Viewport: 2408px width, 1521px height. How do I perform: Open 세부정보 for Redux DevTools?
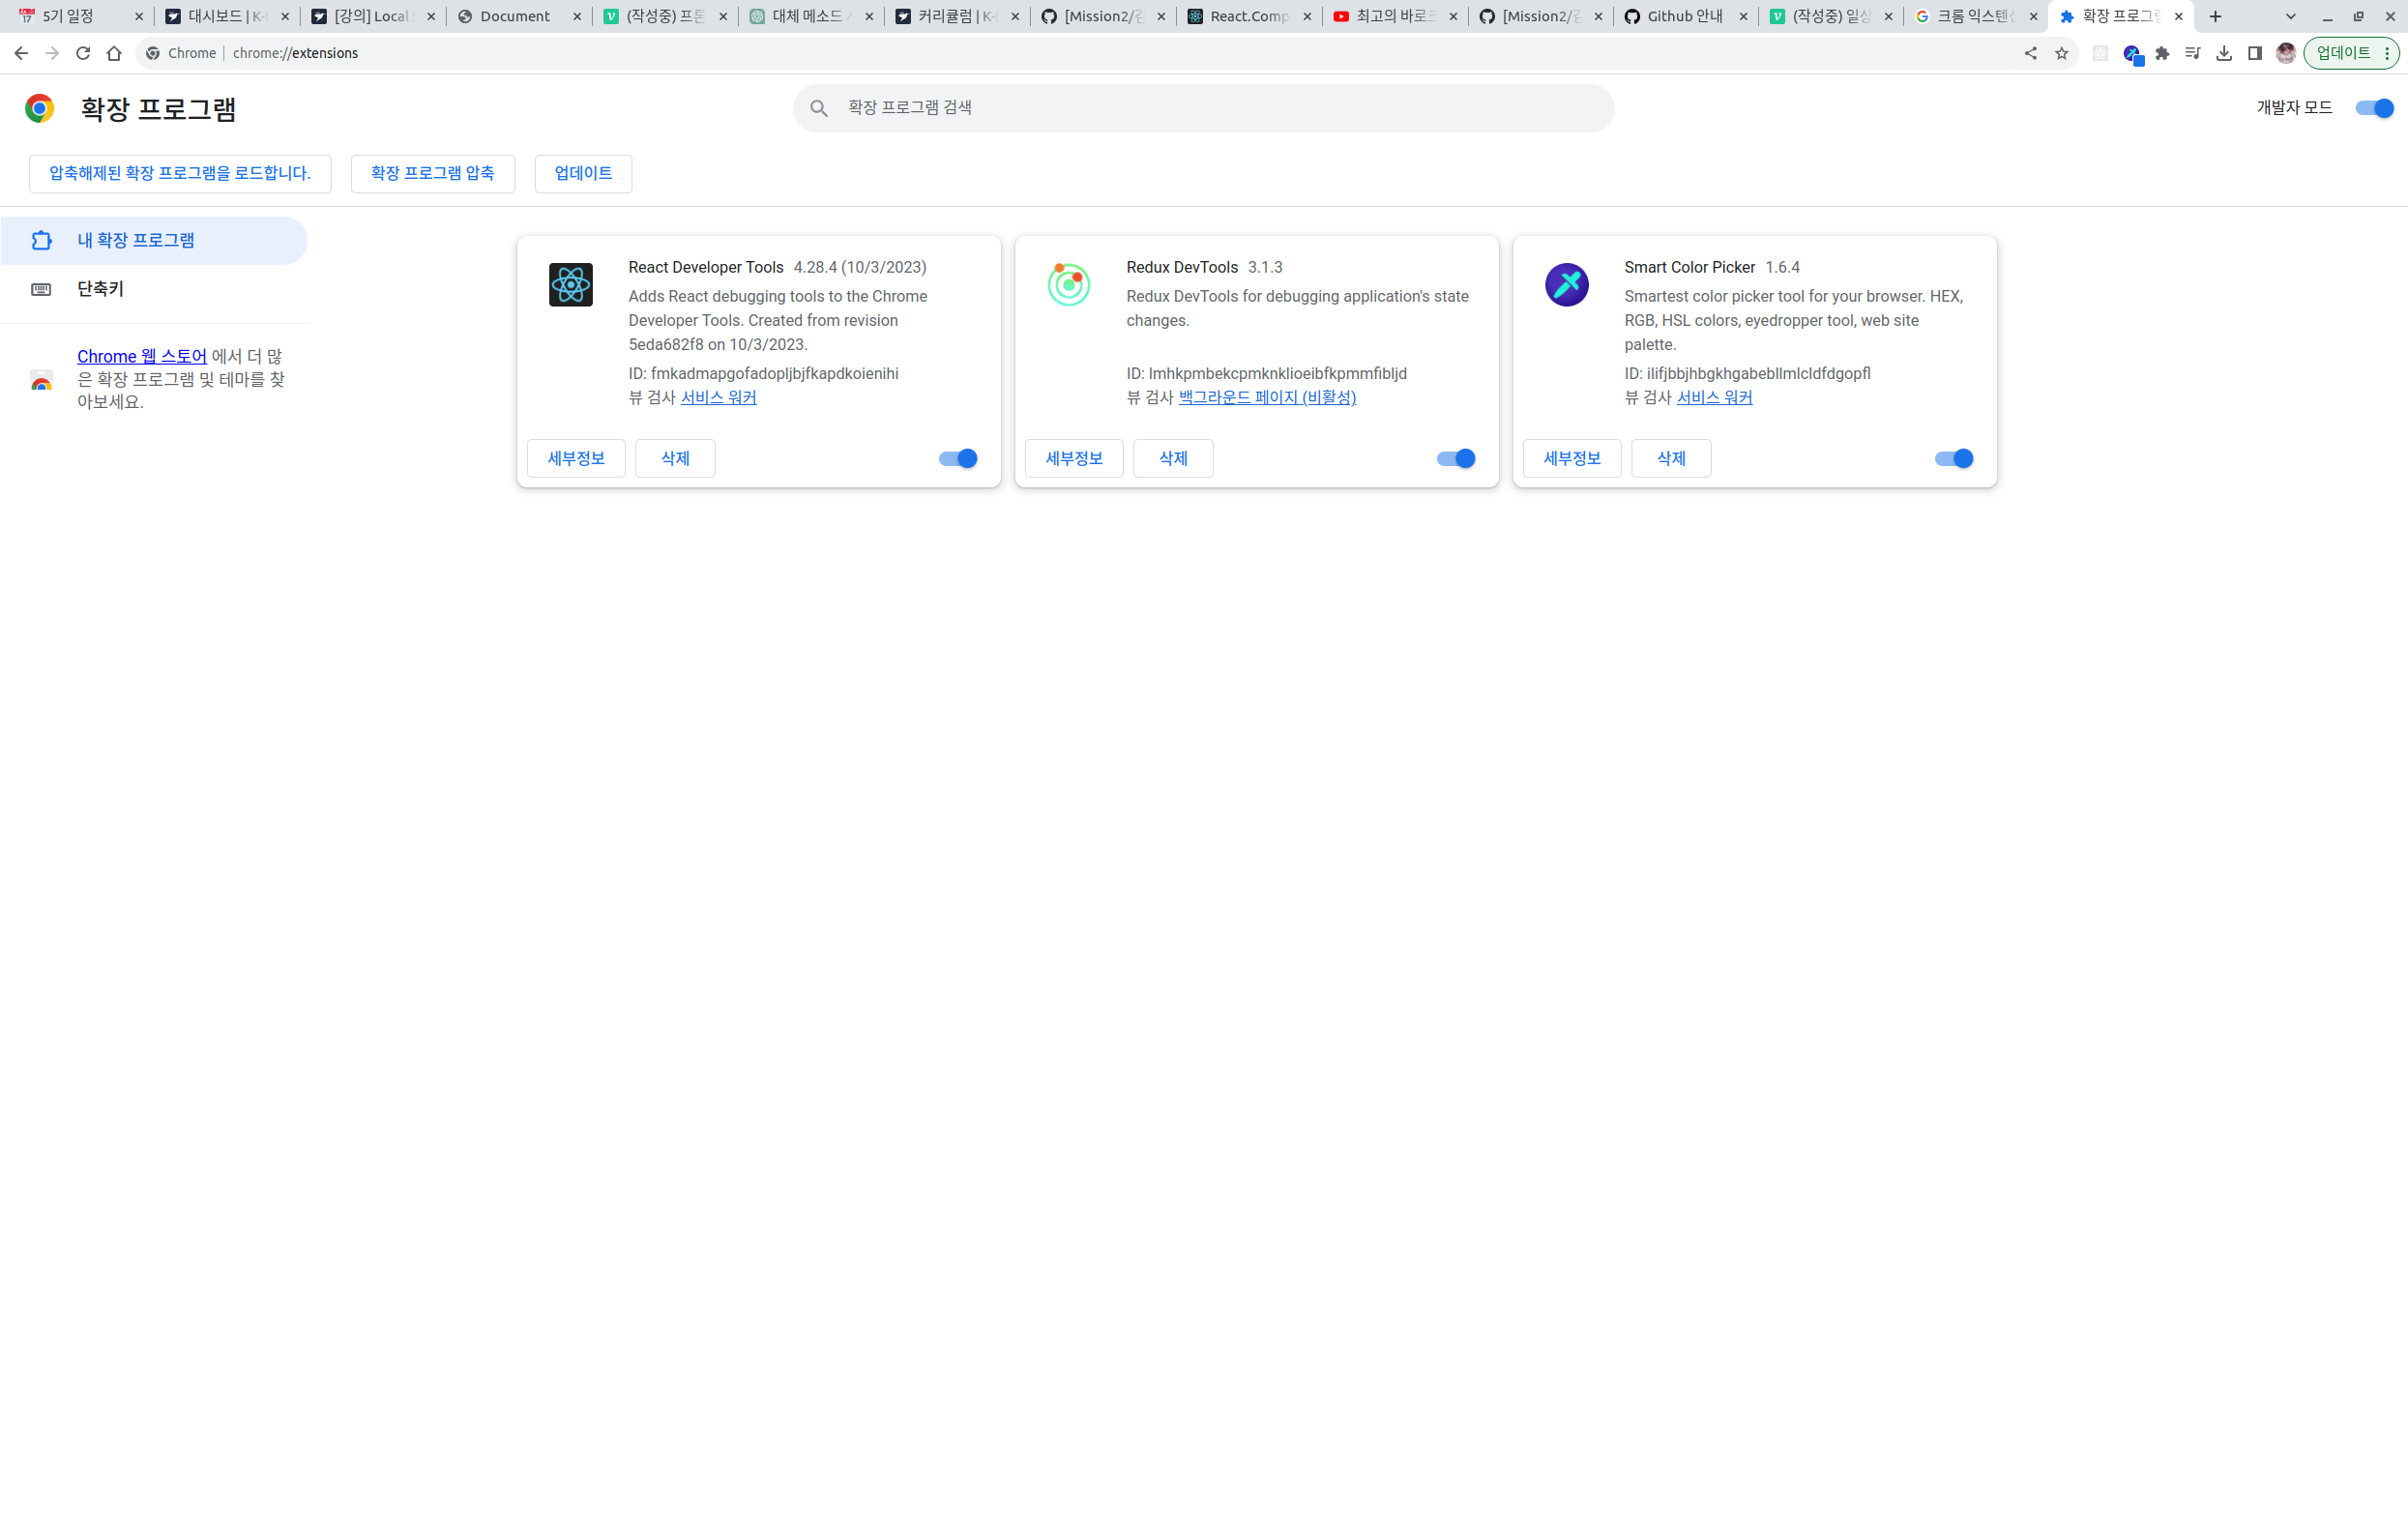tap(1074, 459)
